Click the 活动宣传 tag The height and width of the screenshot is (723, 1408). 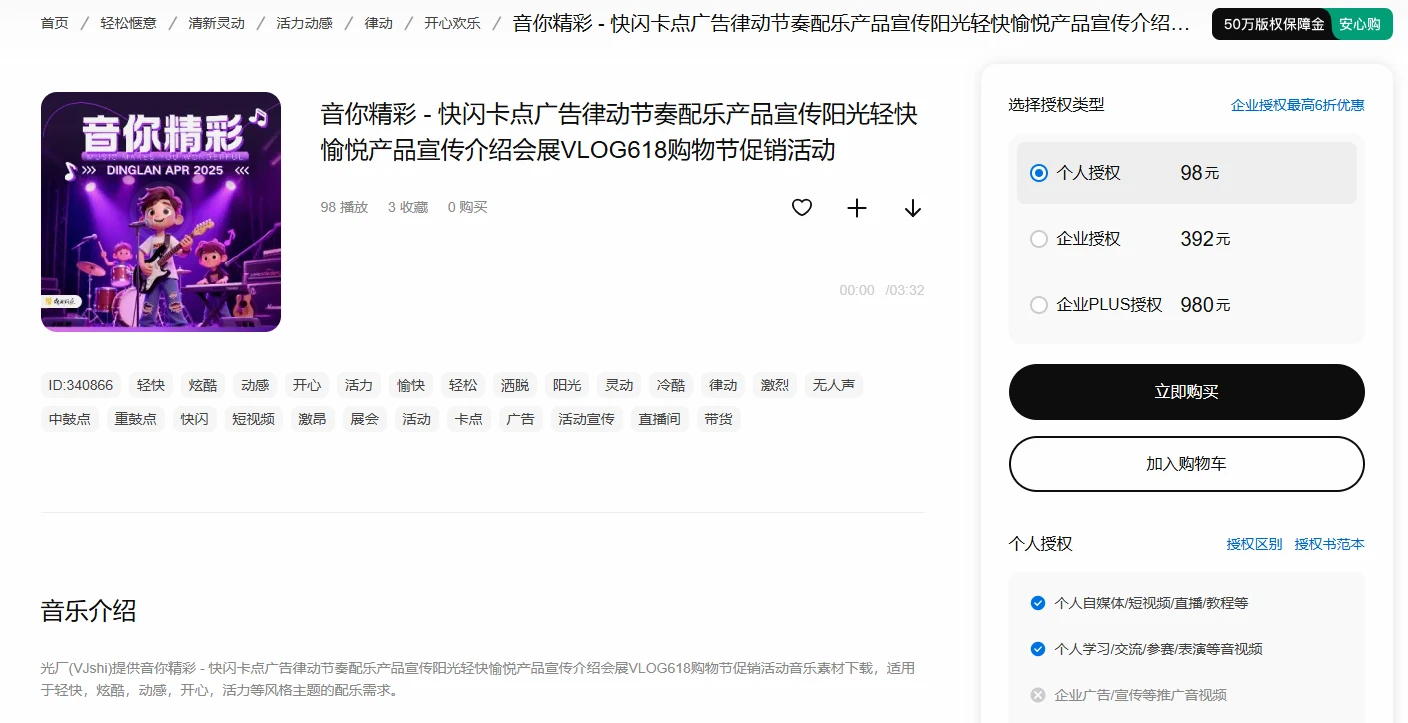[x=587, y=419]
